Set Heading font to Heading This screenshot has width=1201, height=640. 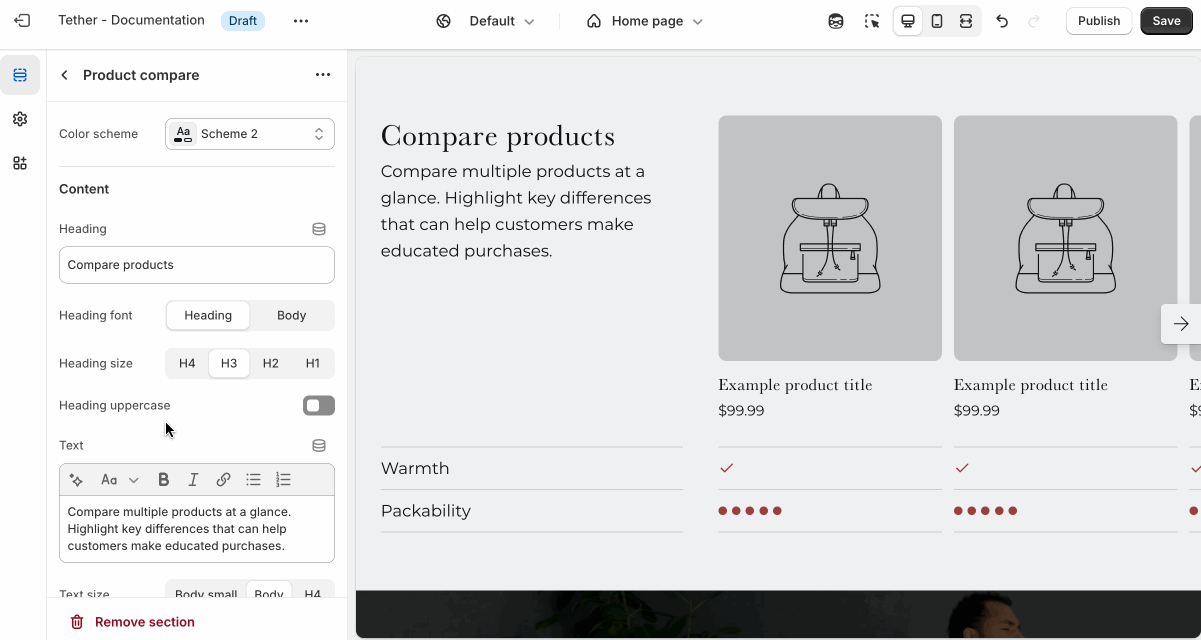(208, 315)
